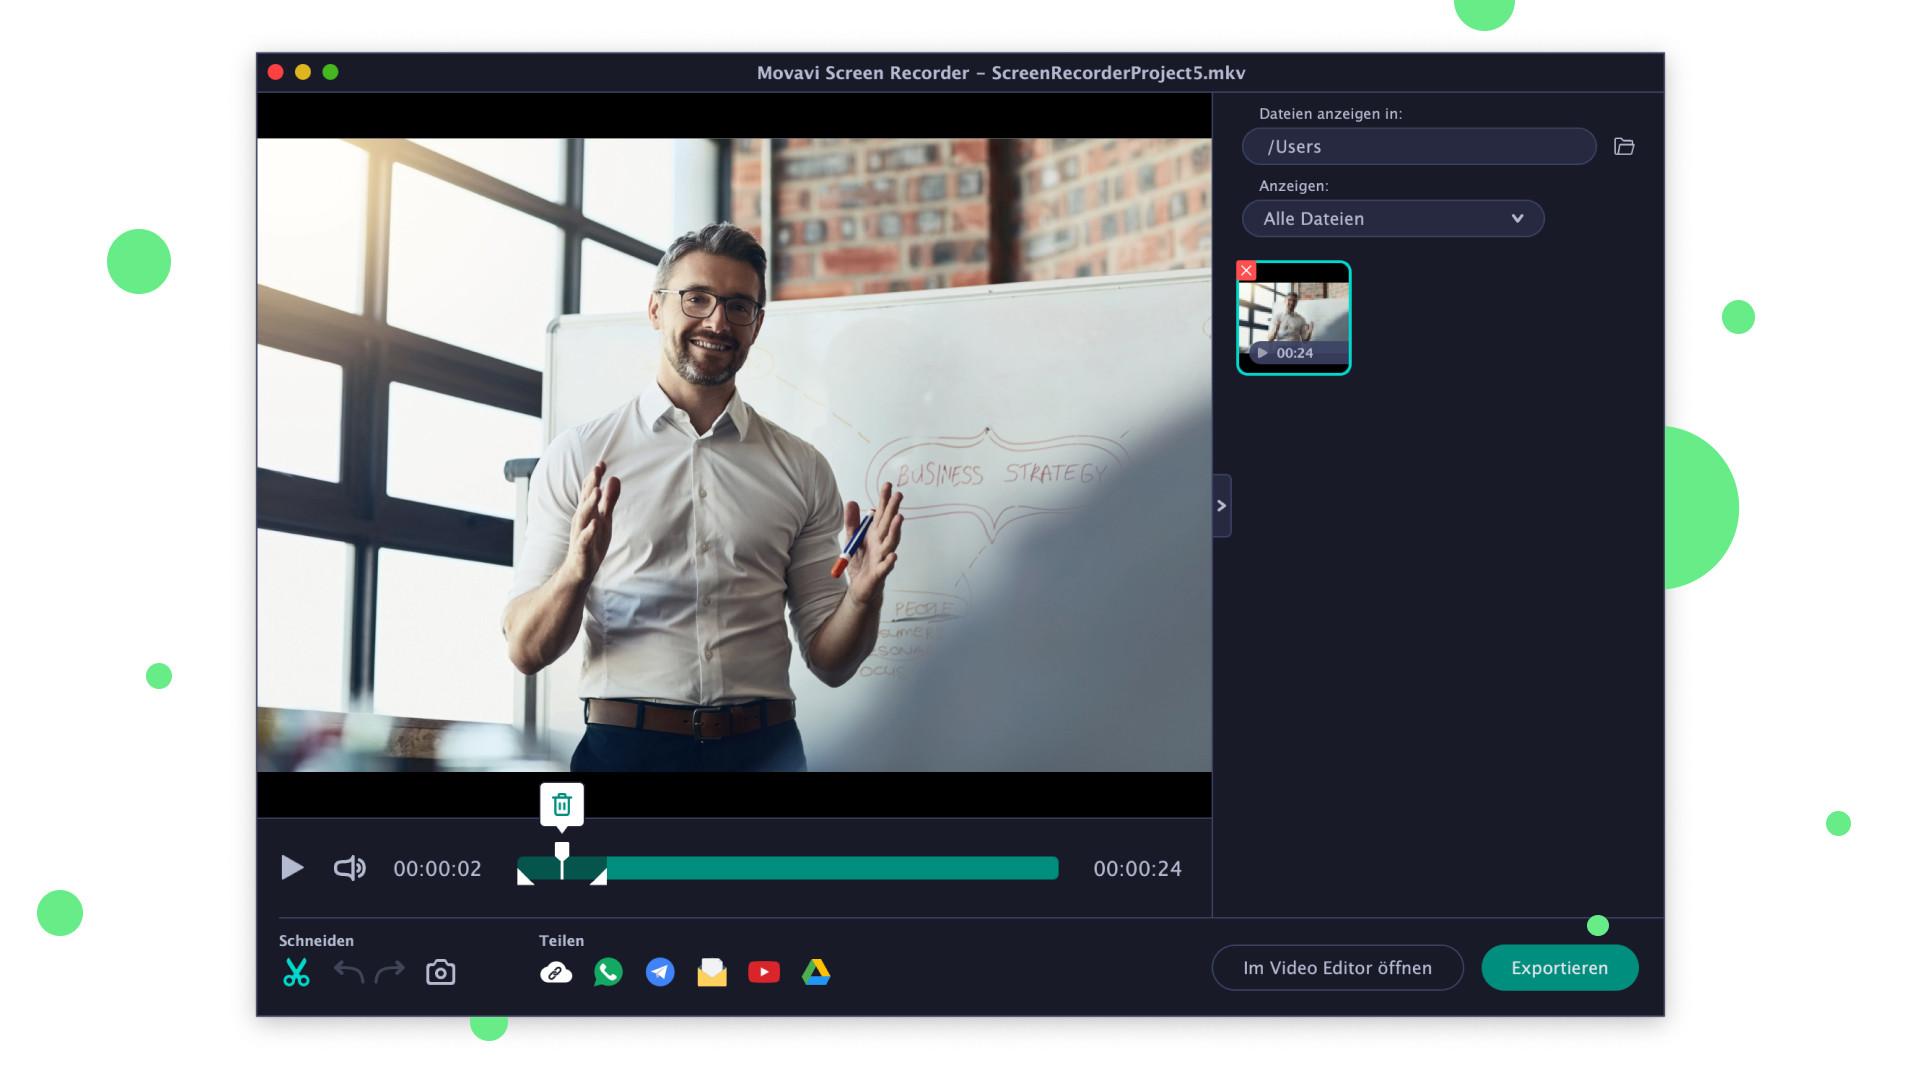The height and width of the screenshot is (1080, 1920).
Task: Upload the recording to YouTube
Action: (764, 971)
